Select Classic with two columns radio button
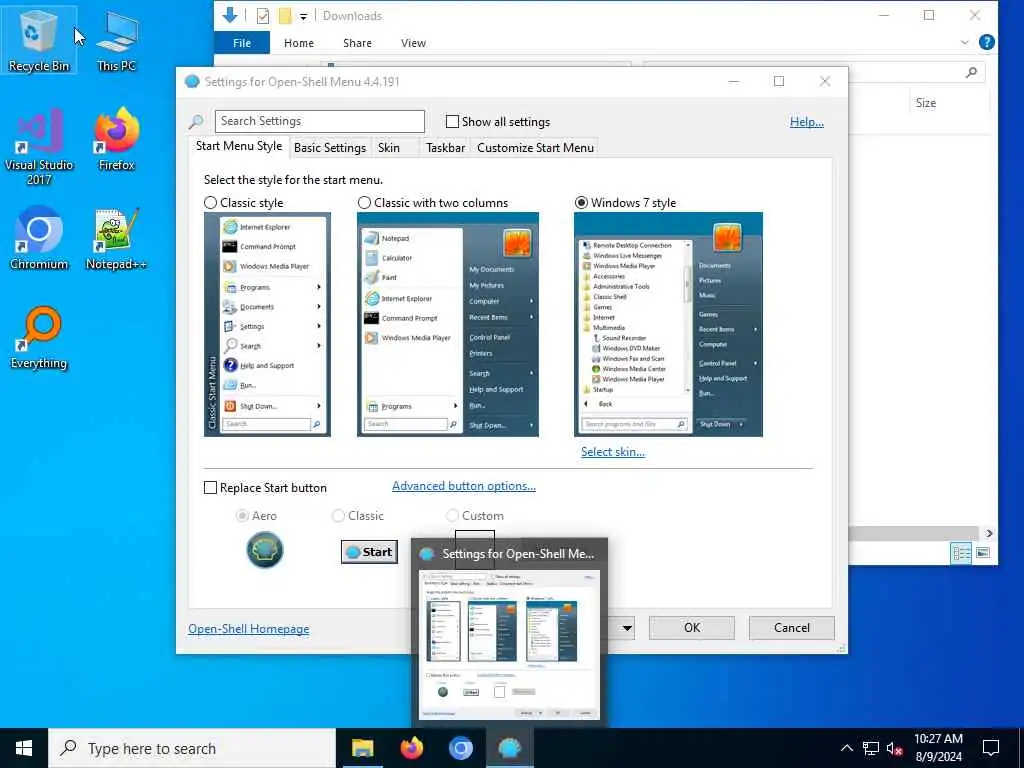This screenshot has height=768, width=1024. pos(364,203)
